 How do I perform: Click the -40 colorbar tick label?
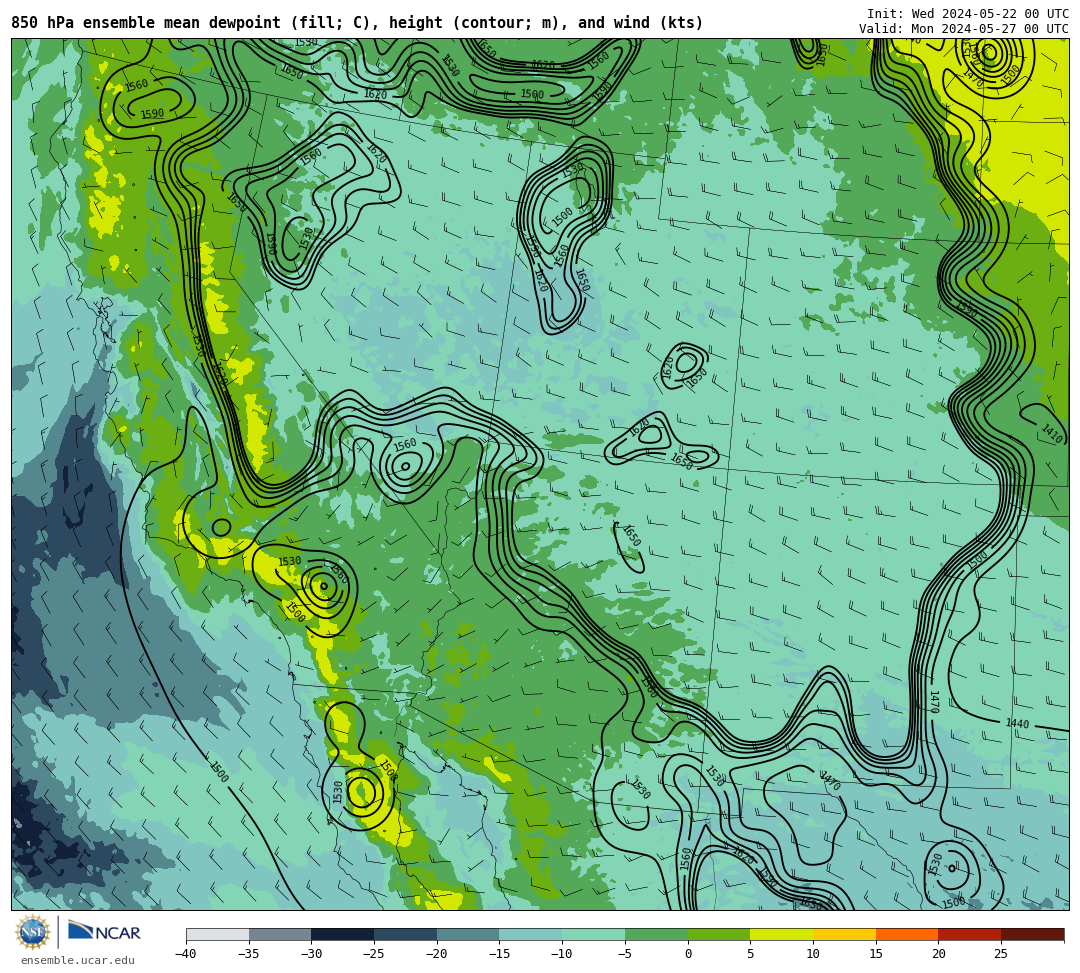tap(185, 954)
